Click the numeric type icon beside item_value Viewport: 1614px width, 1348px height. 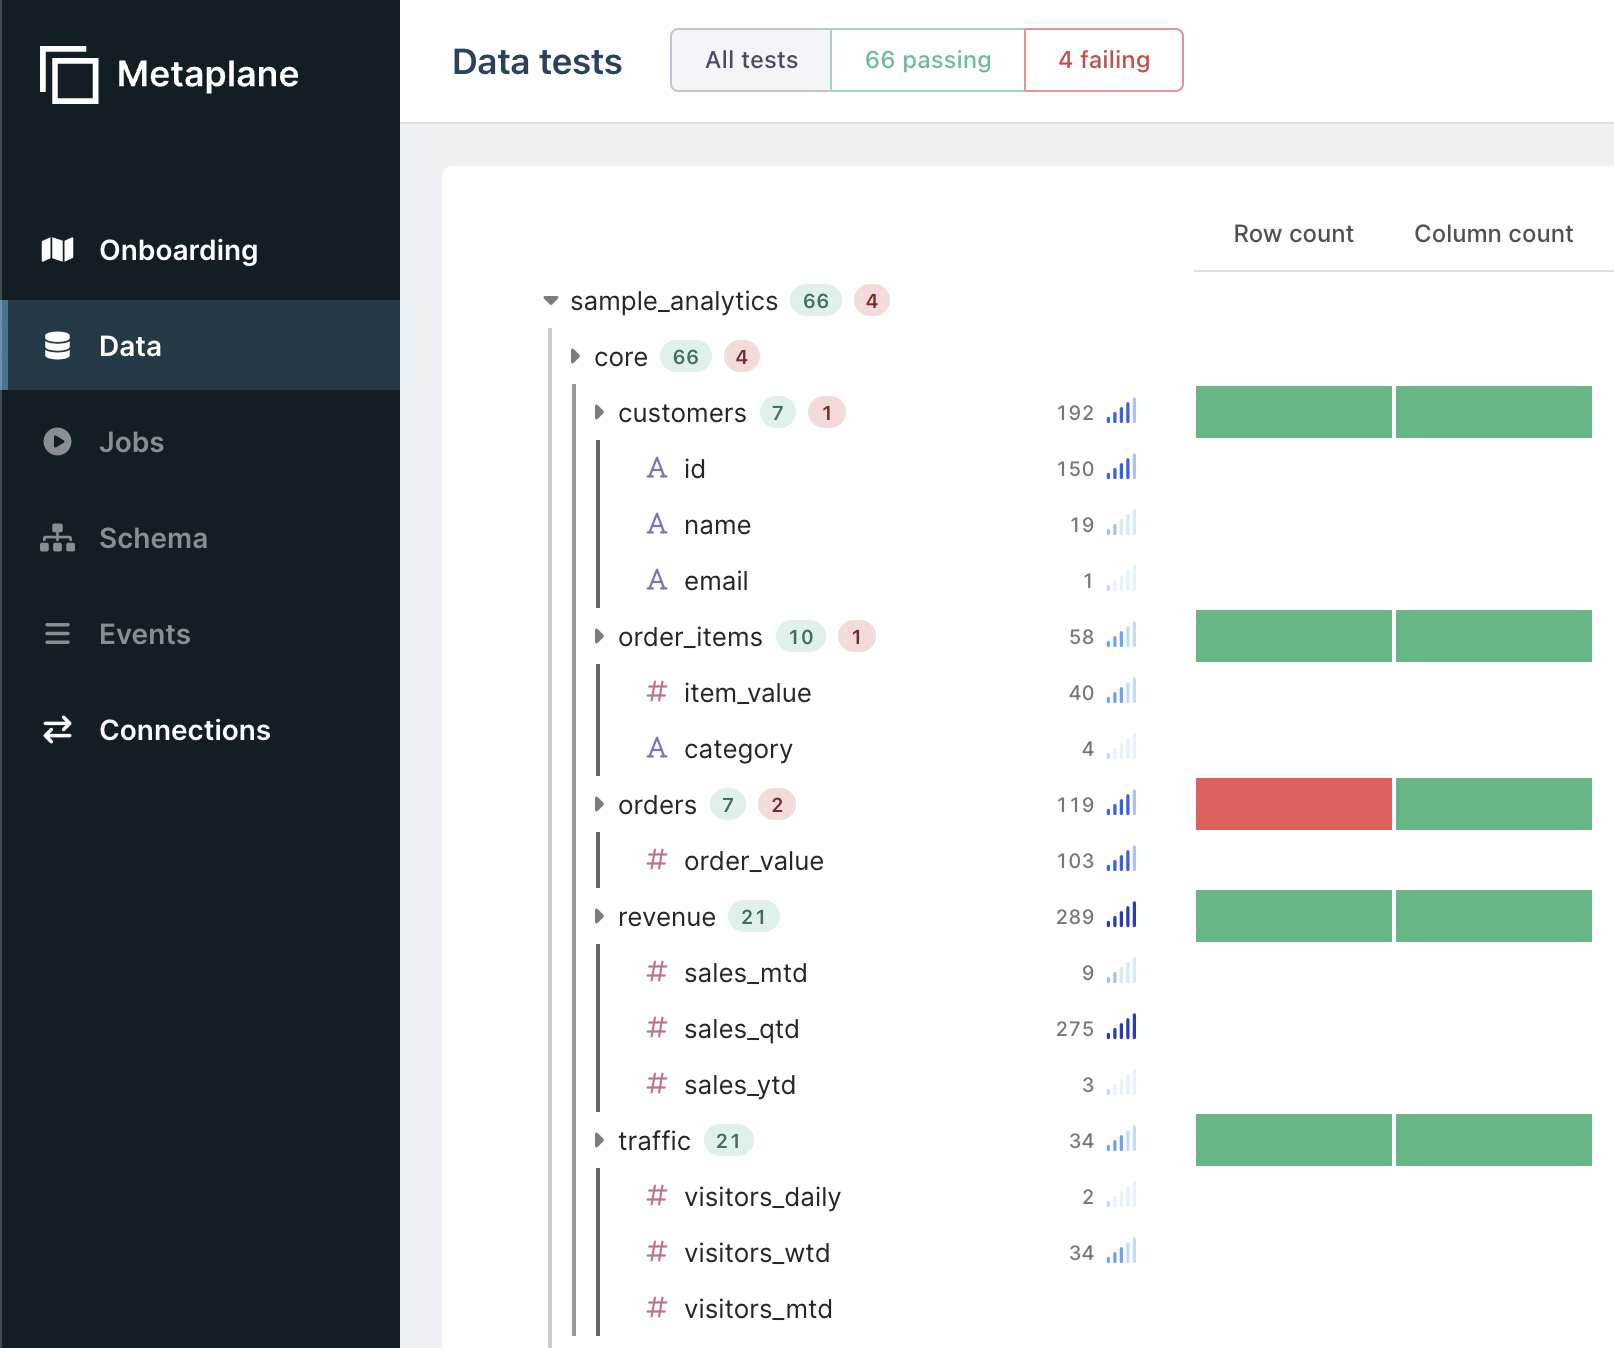point(657,692)
